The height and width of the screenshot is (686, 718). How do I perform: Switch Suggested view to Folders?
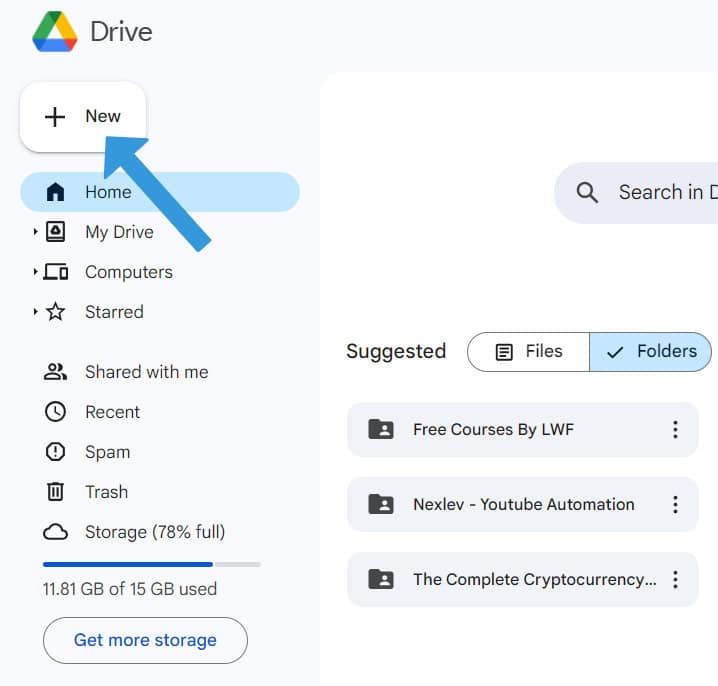click(x=651, y=352)
